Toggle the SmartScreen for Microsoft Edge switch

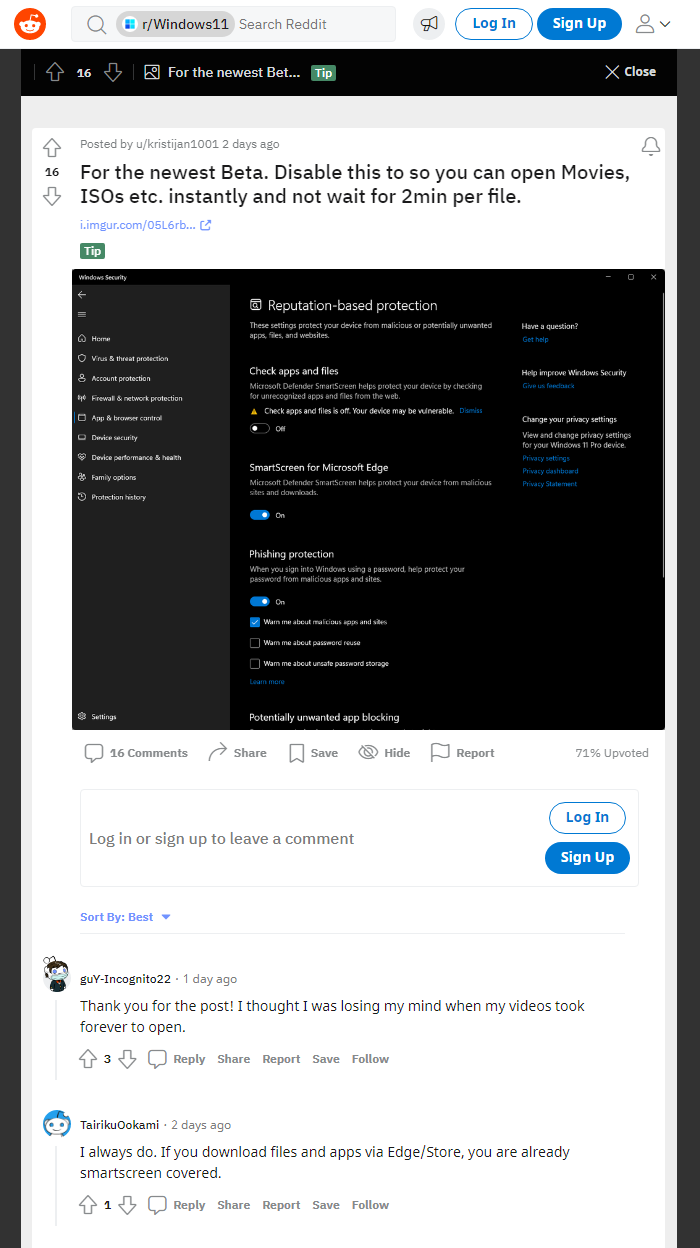pyautogui.click(x=260, y=515)
